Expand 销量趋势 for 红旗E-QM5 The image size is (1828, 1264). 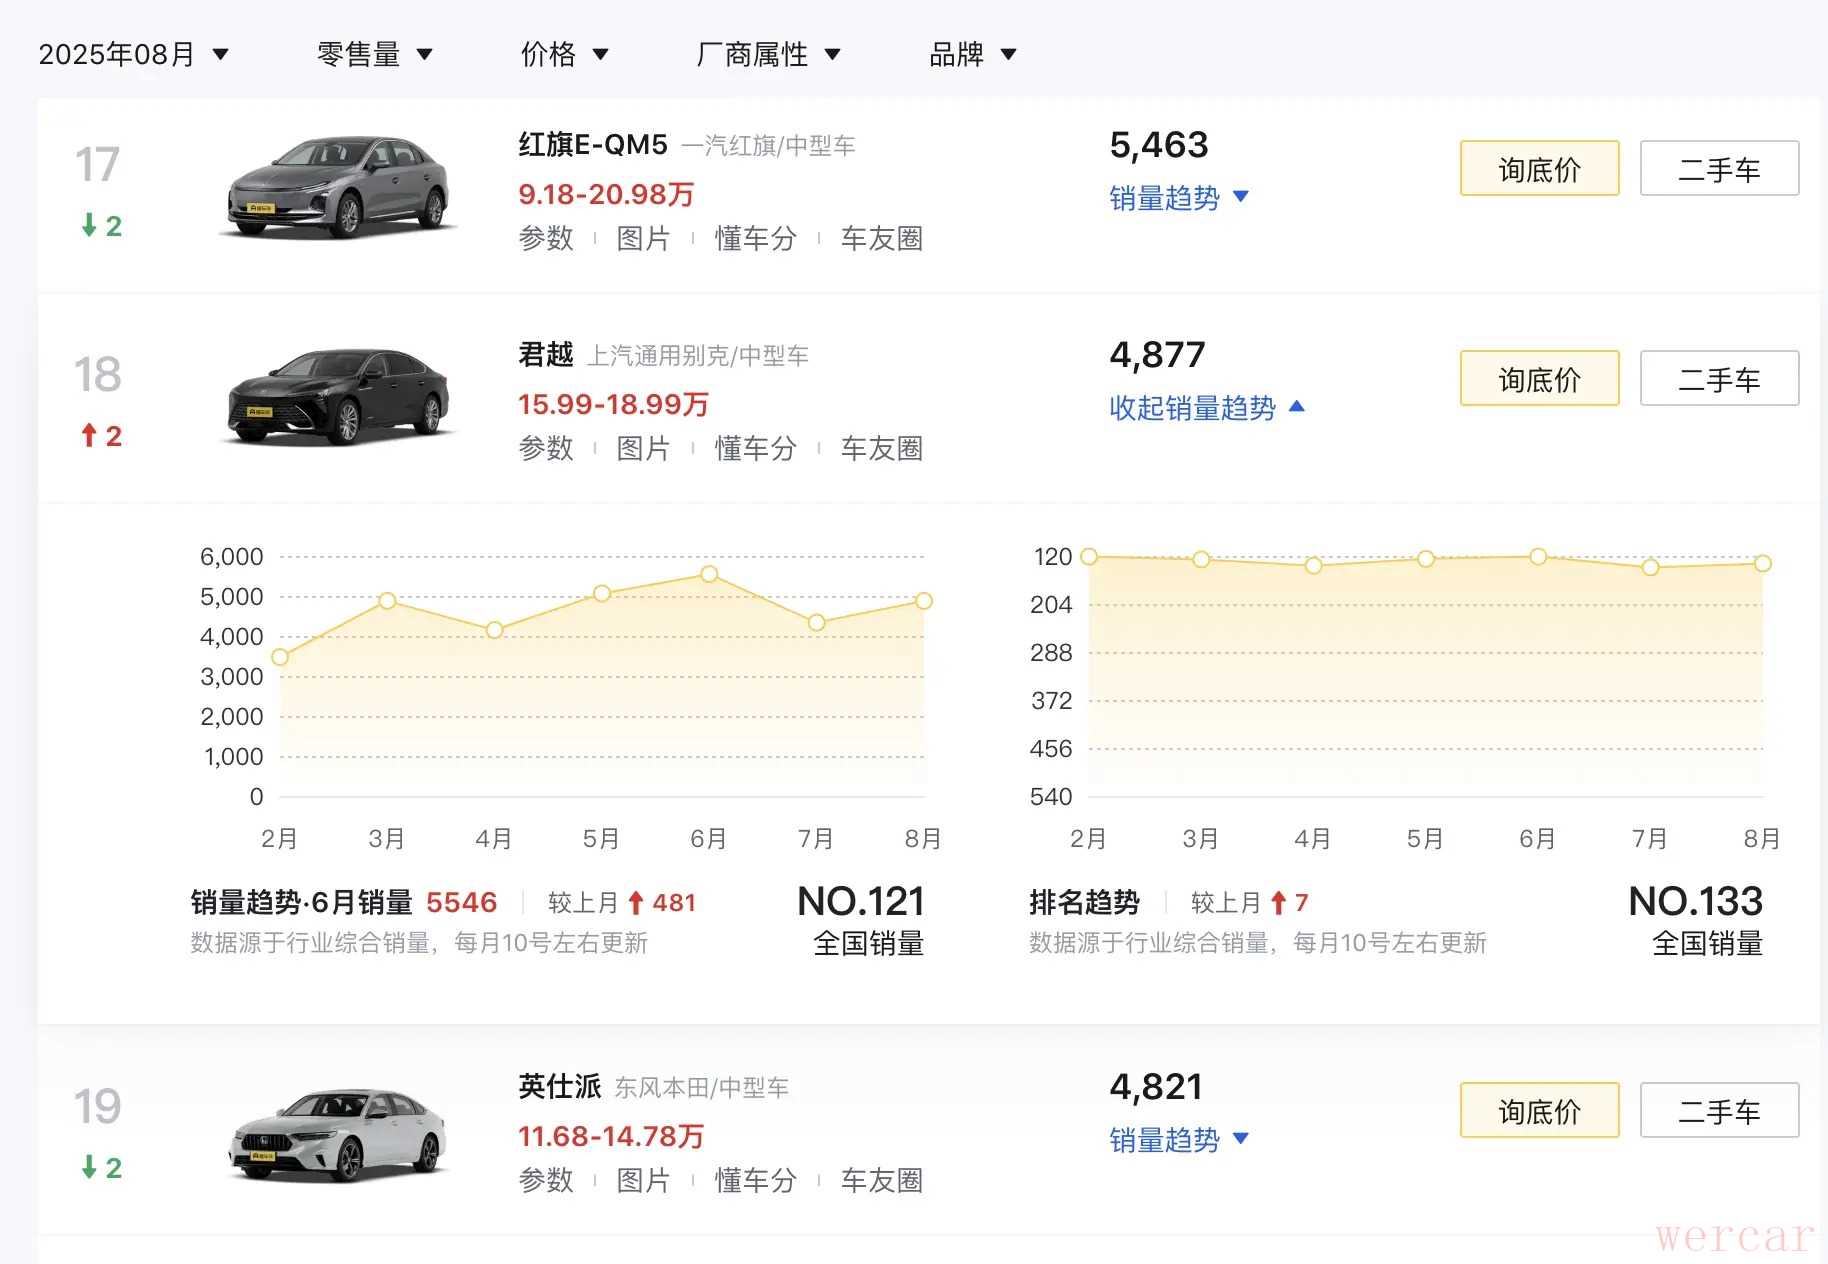[x=1178, y=198]
